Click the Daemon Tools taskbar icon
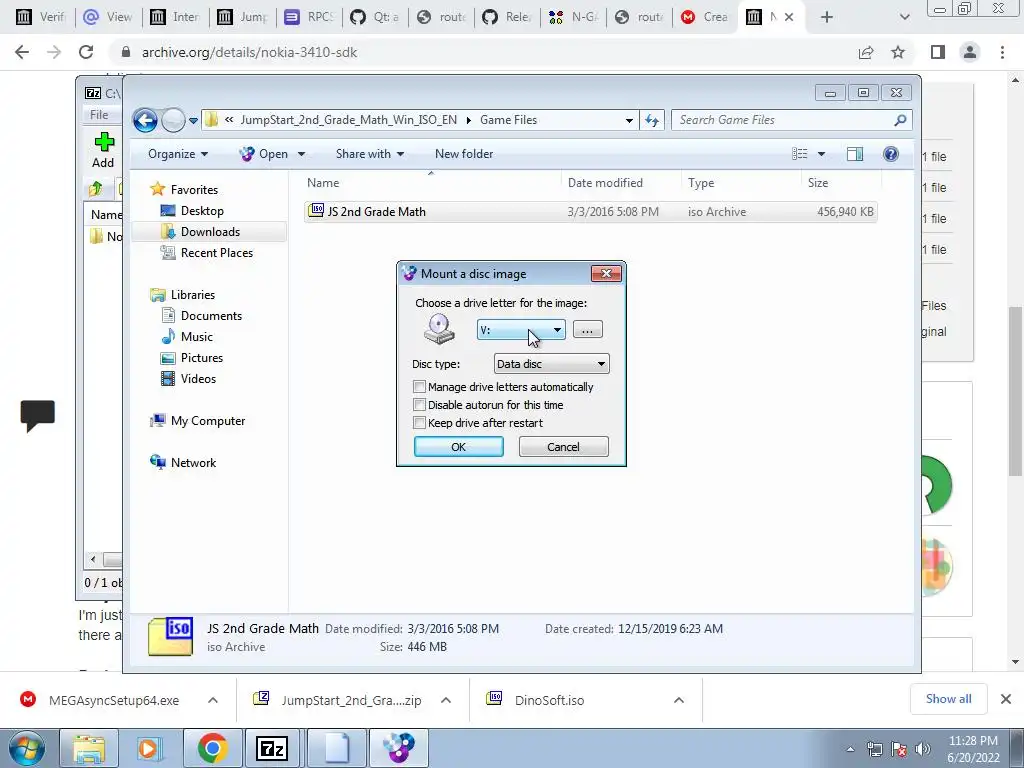The height and width of the screenshot is (768, 1024). (x=399, y=748)
